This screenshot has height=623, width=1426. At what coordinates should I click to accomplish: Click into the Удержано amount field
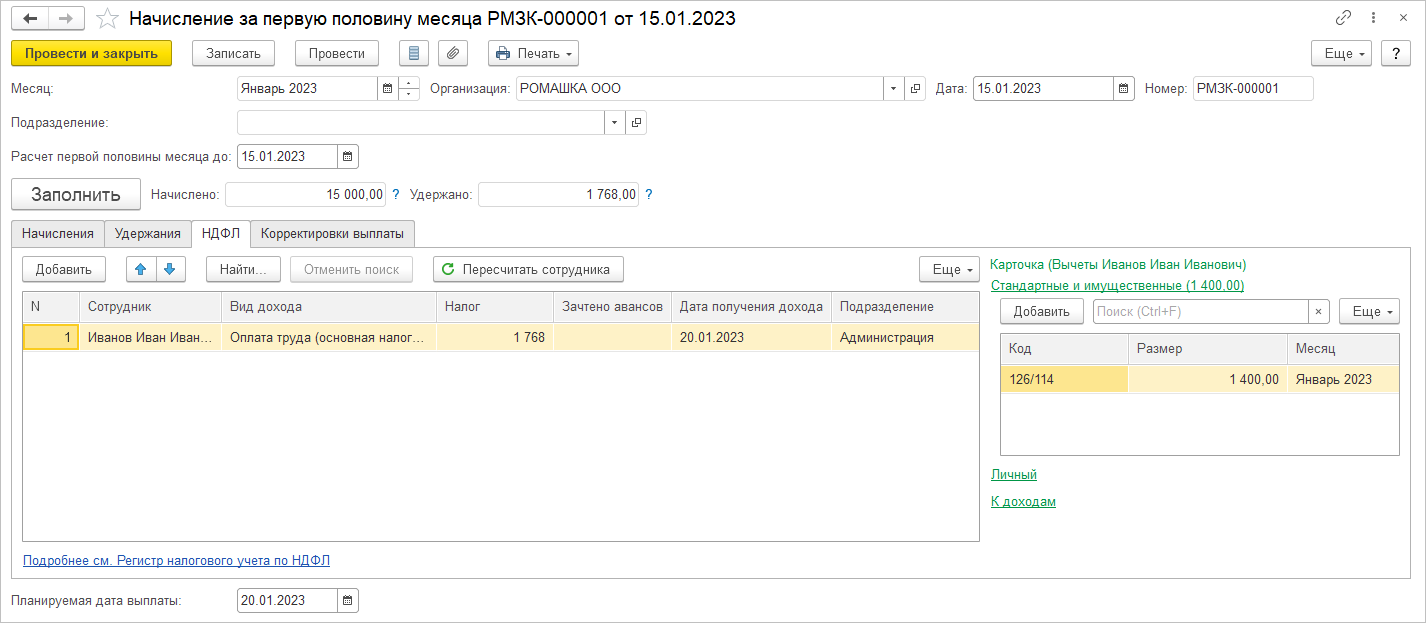pyautogui.click(x=559, y=194)
